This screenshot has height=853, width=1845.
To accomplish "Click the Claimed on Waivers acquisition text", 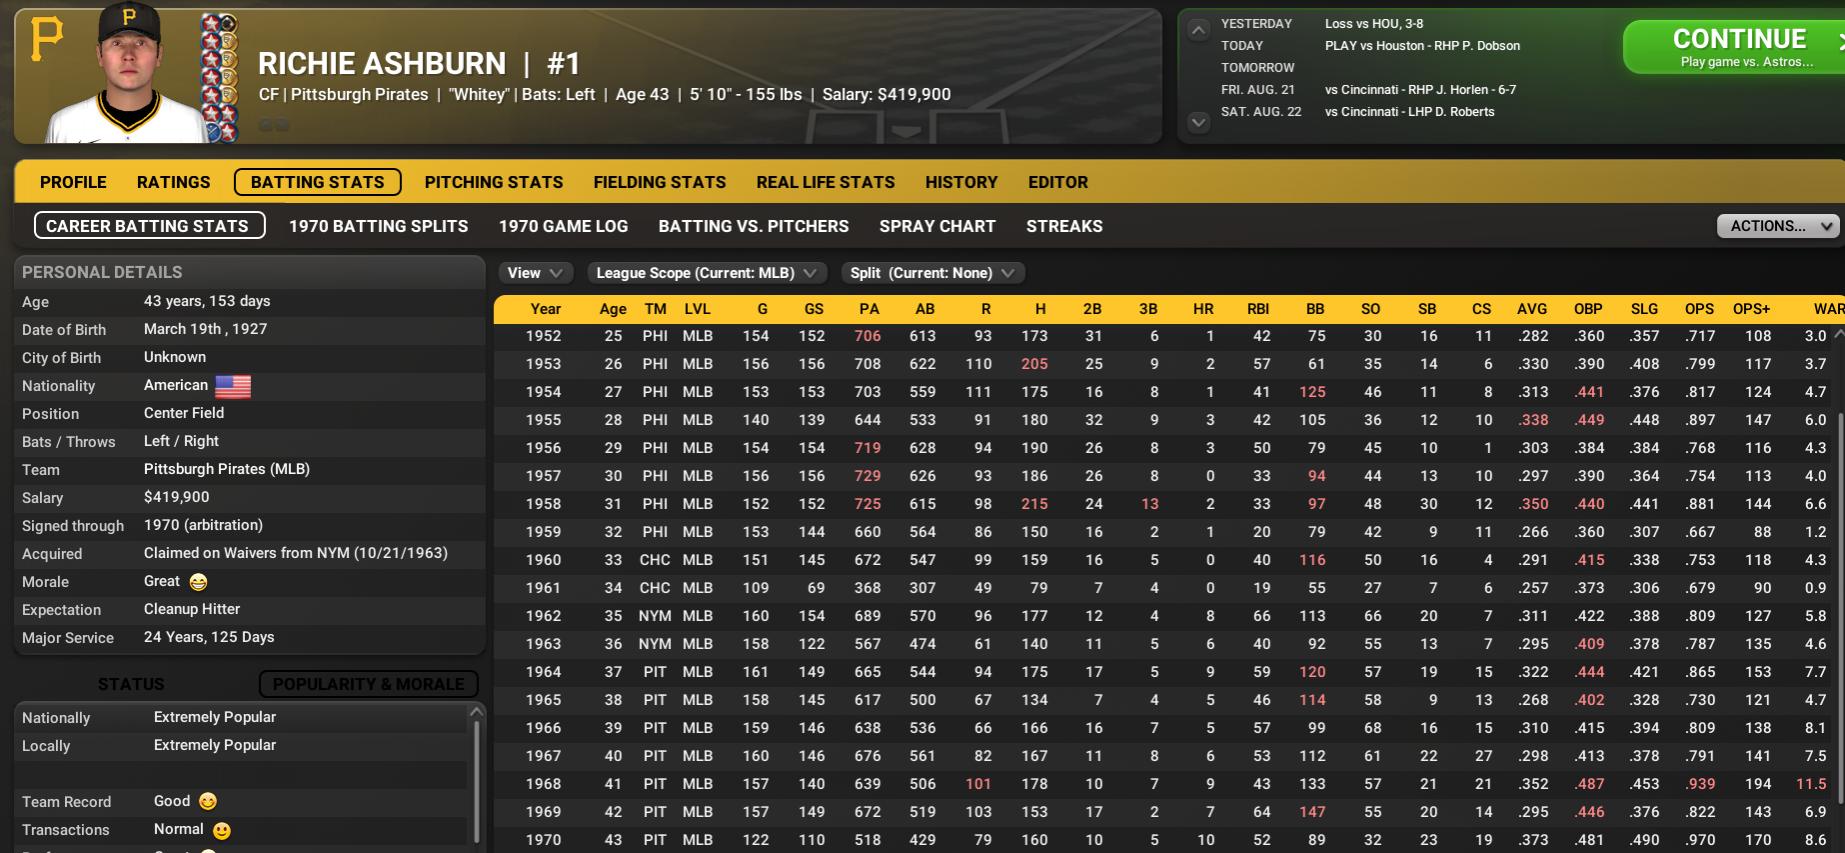I will [296, 553].
